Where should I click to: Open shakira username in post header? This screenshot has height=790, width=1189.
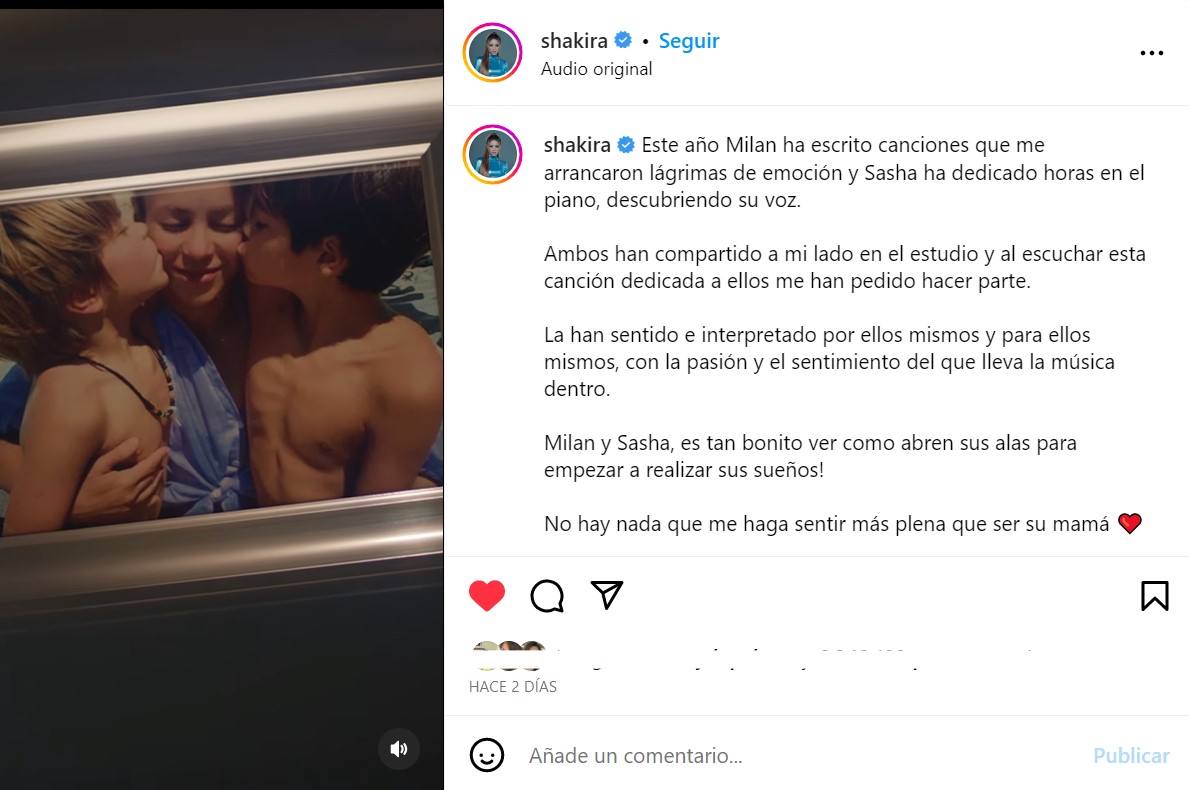[x=574, y=41]
